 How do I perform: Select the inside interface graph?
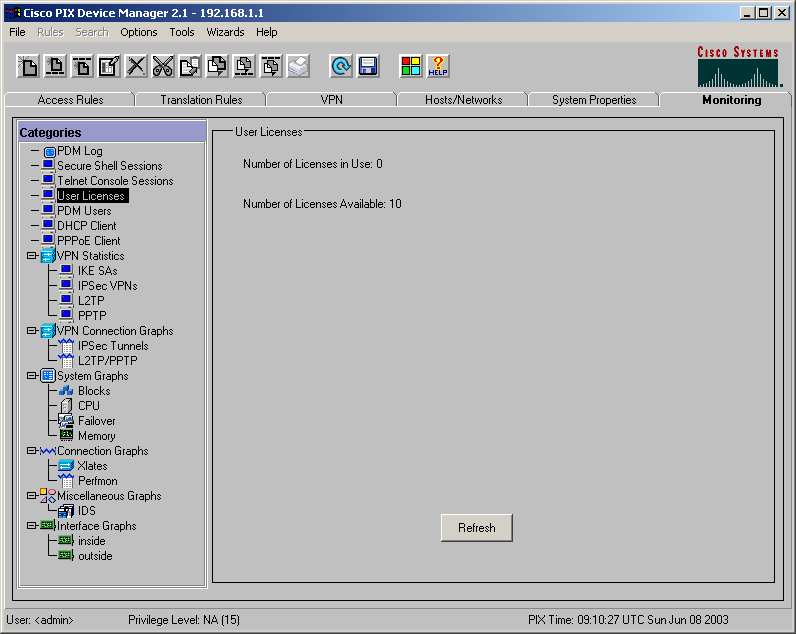tap(91, 541)
